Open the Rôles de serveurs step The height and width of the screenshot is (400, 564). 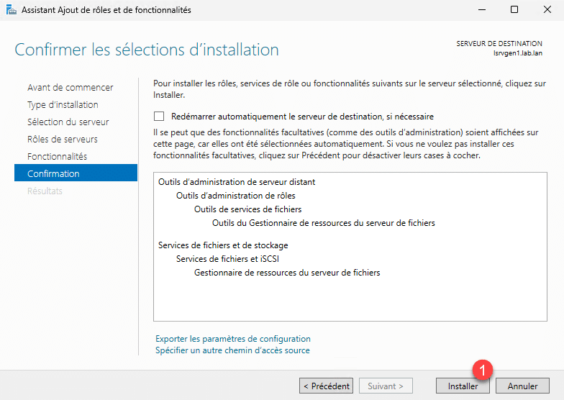(x=62, y=139)
